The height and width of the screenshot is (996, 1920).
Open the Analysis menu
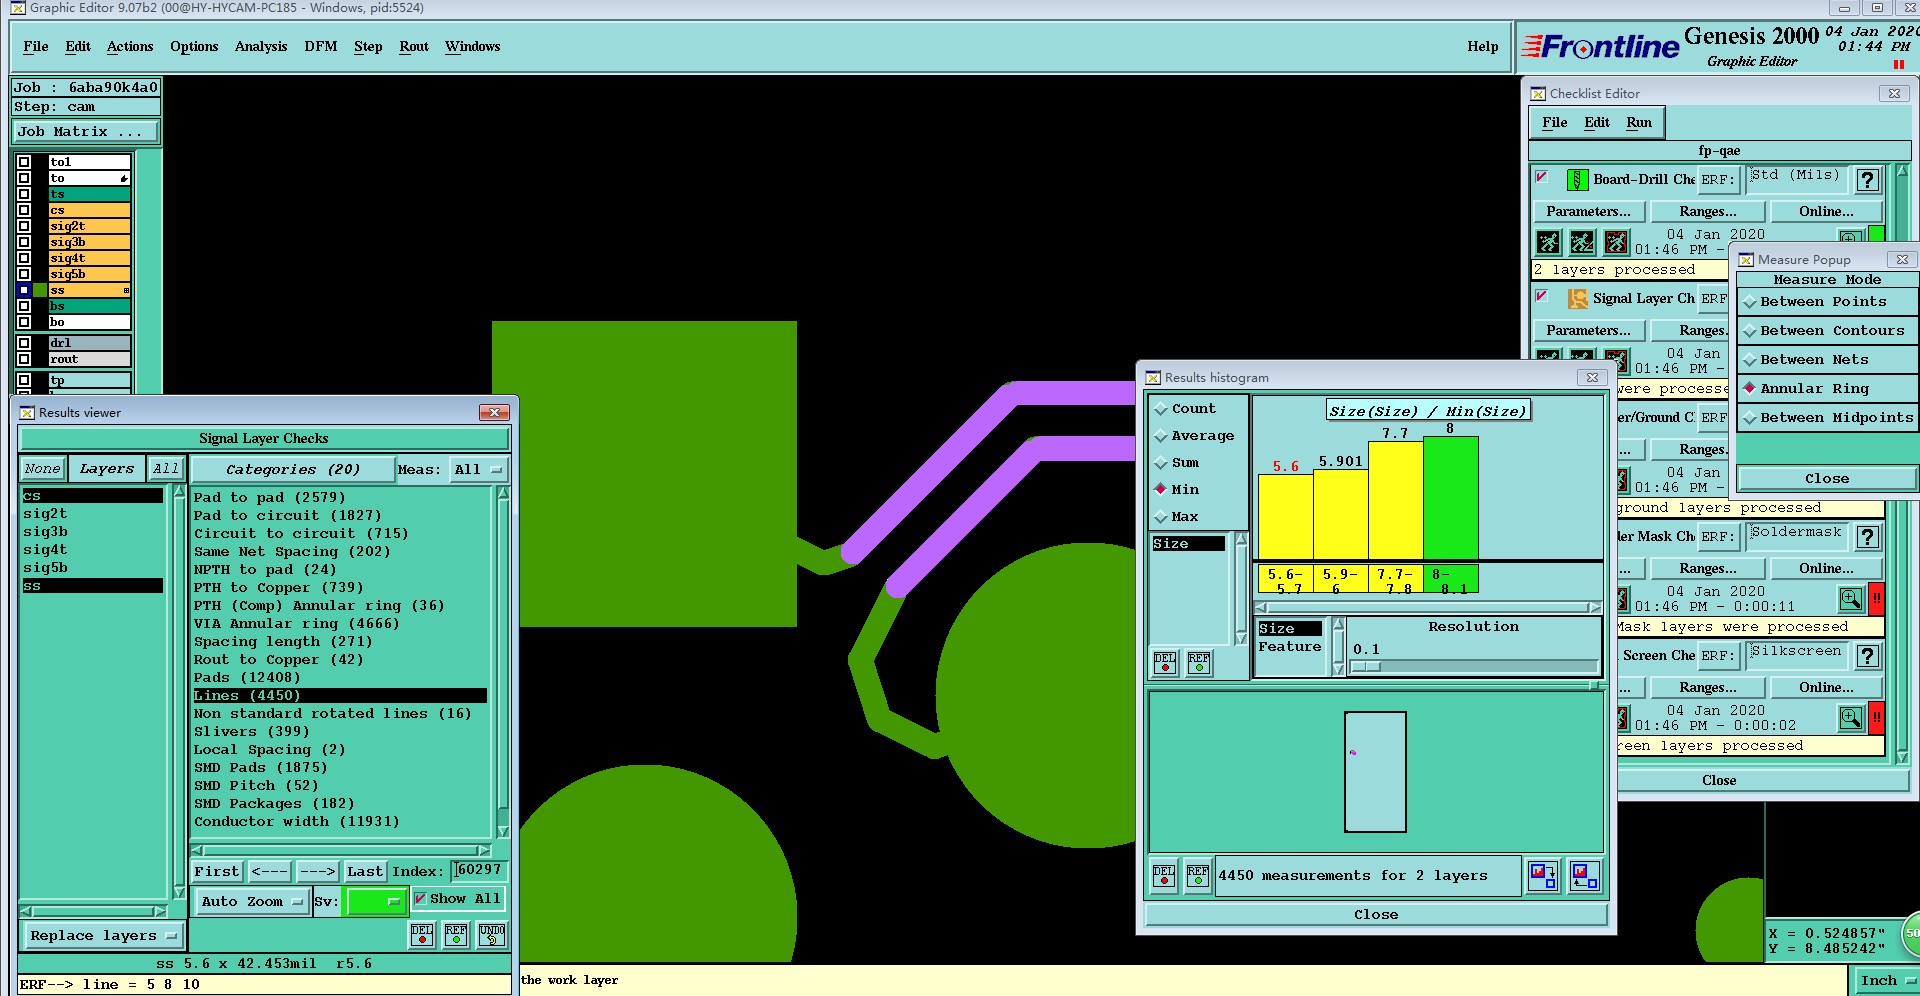[261, 47]
